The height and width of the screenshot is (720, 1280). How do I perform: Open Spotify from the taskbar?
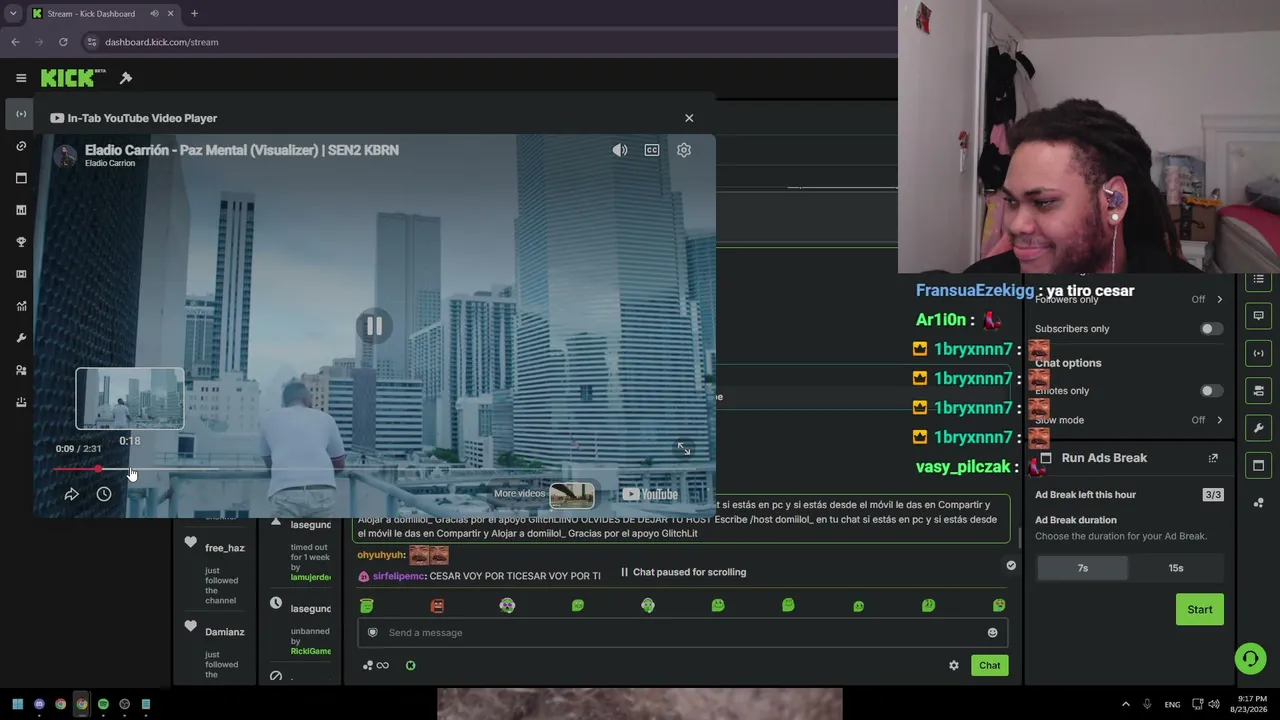(x=103, y=704)
